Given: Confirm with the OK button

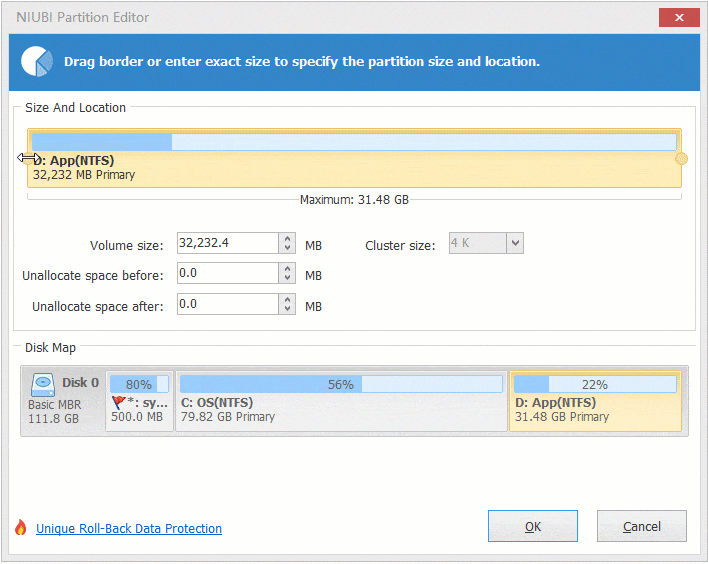Looking at the screenshot, I should tap(533, 526).
